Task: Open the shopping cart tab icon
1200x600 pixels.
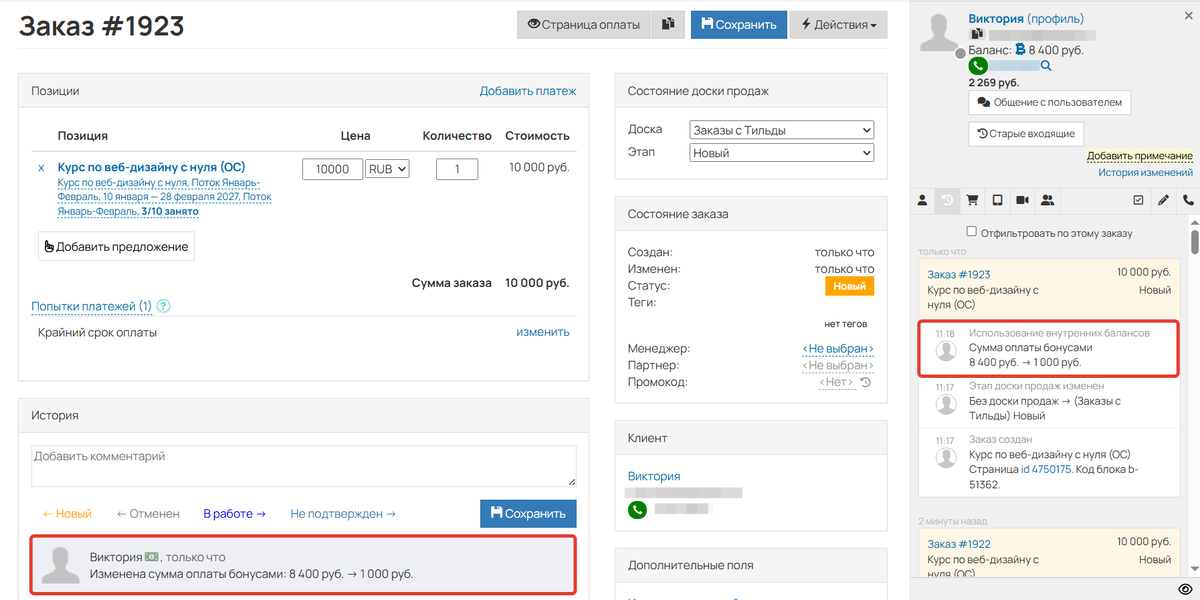Action: (972, 200)
